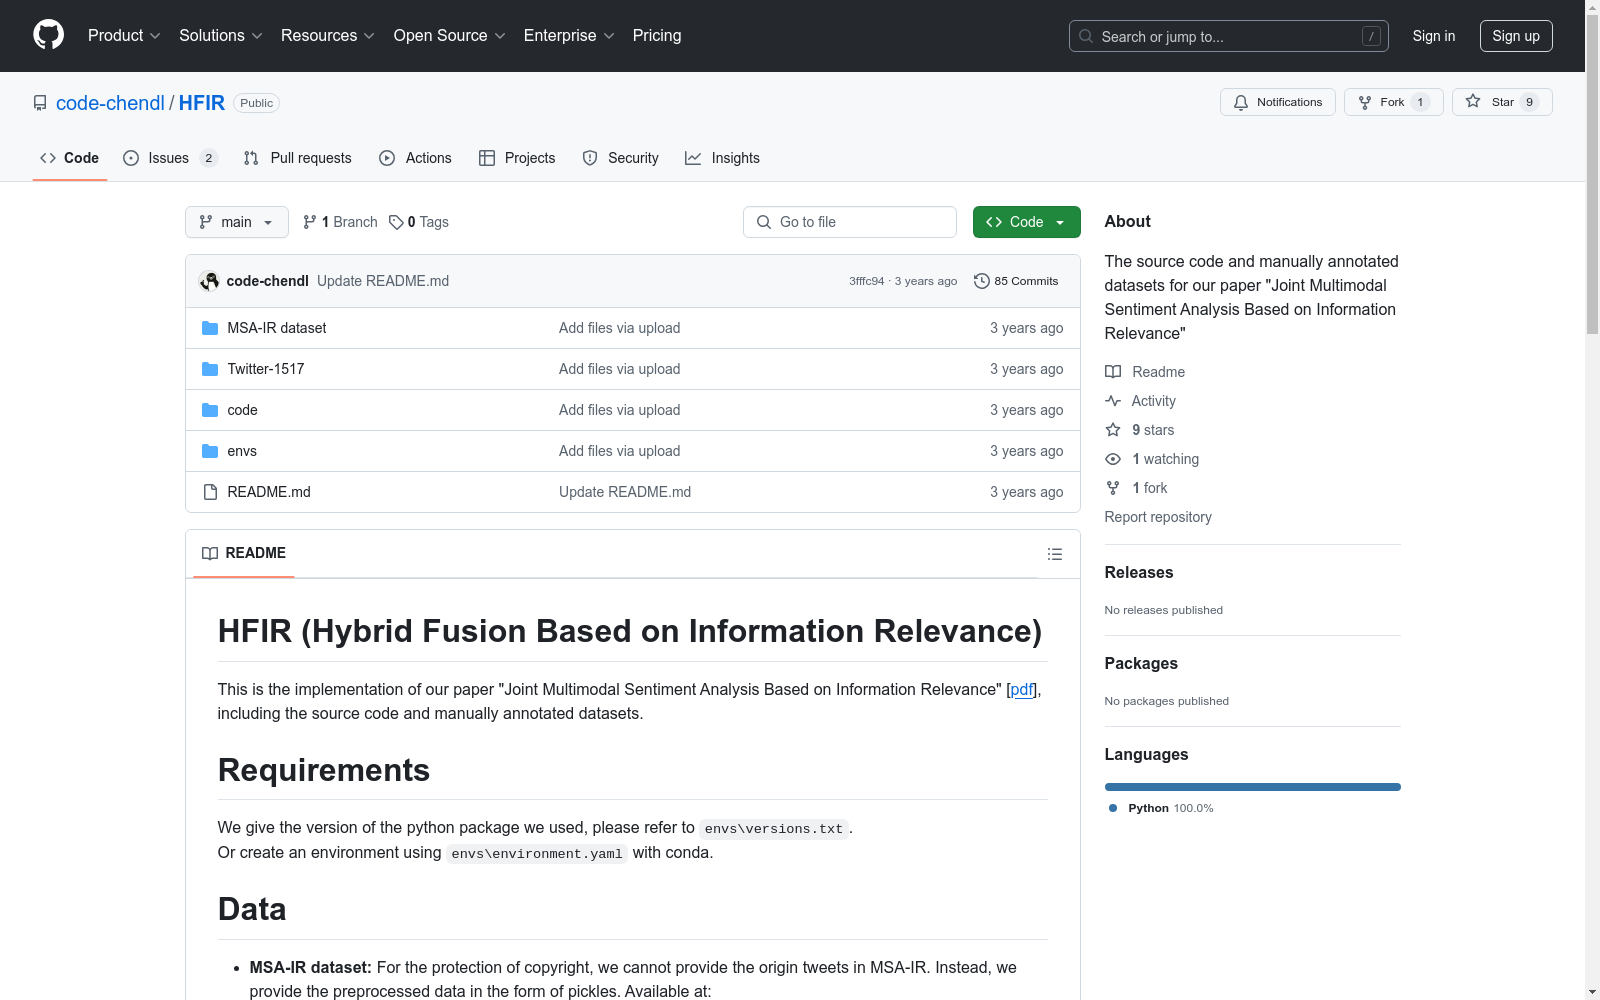The width and height of the screenshot is (1600, 1000).
Task: Expand the Resources menu
Action: 328,36
